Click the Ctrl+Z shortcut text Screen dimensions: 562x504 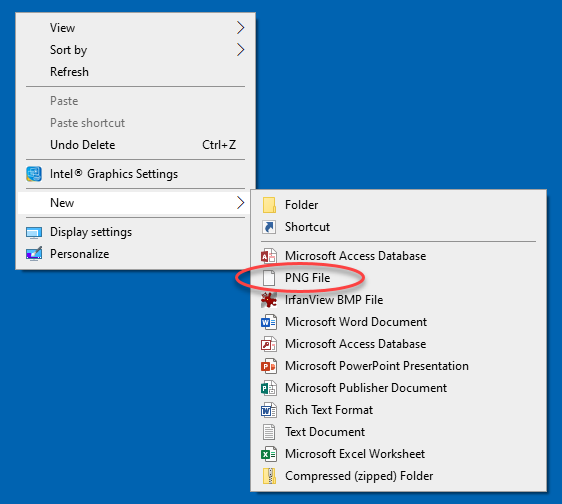pyautogui.click(x=219, y=145)
